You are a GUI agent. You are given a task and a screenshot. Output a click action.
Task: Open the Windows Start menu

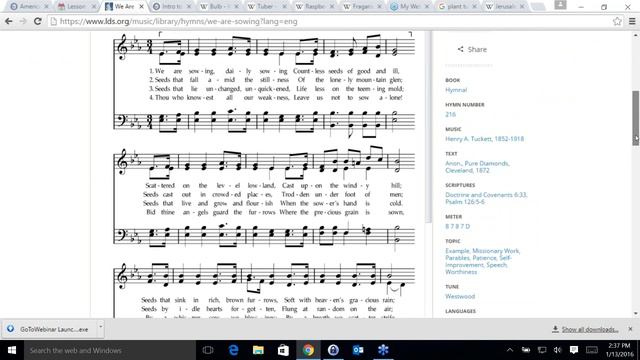pyautogui.click(x=12, y=350)
